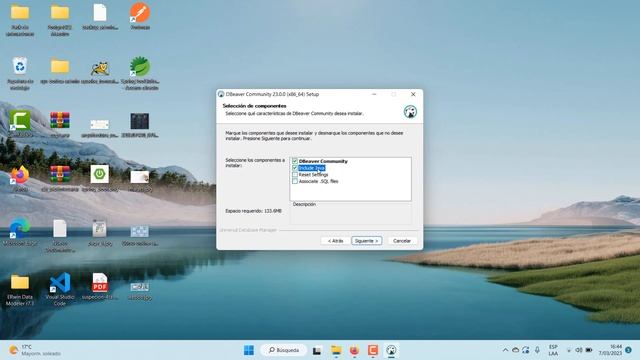The width and height of the screenshot is (640, 360).
Task: Check Associate .SQL files option
Action: pos(295,181)
